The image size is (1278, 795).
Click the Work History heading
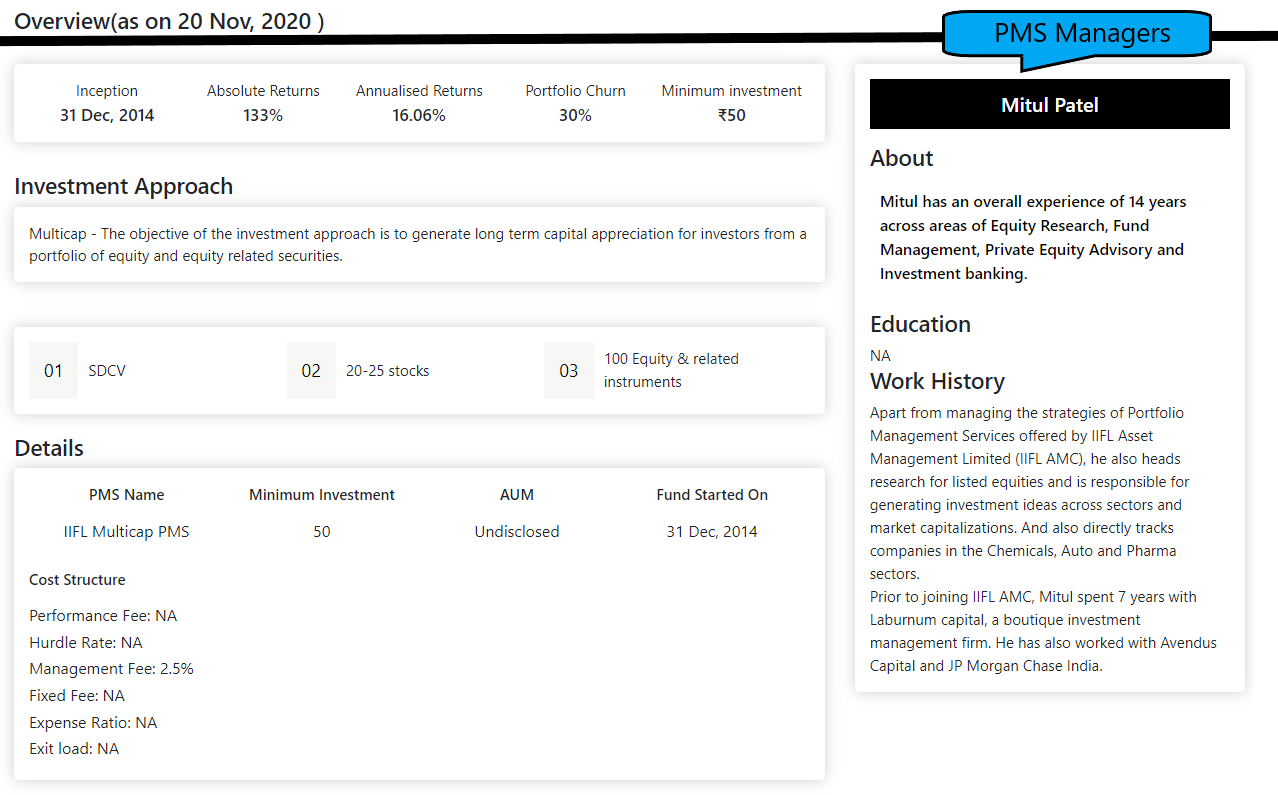[937, 381]
